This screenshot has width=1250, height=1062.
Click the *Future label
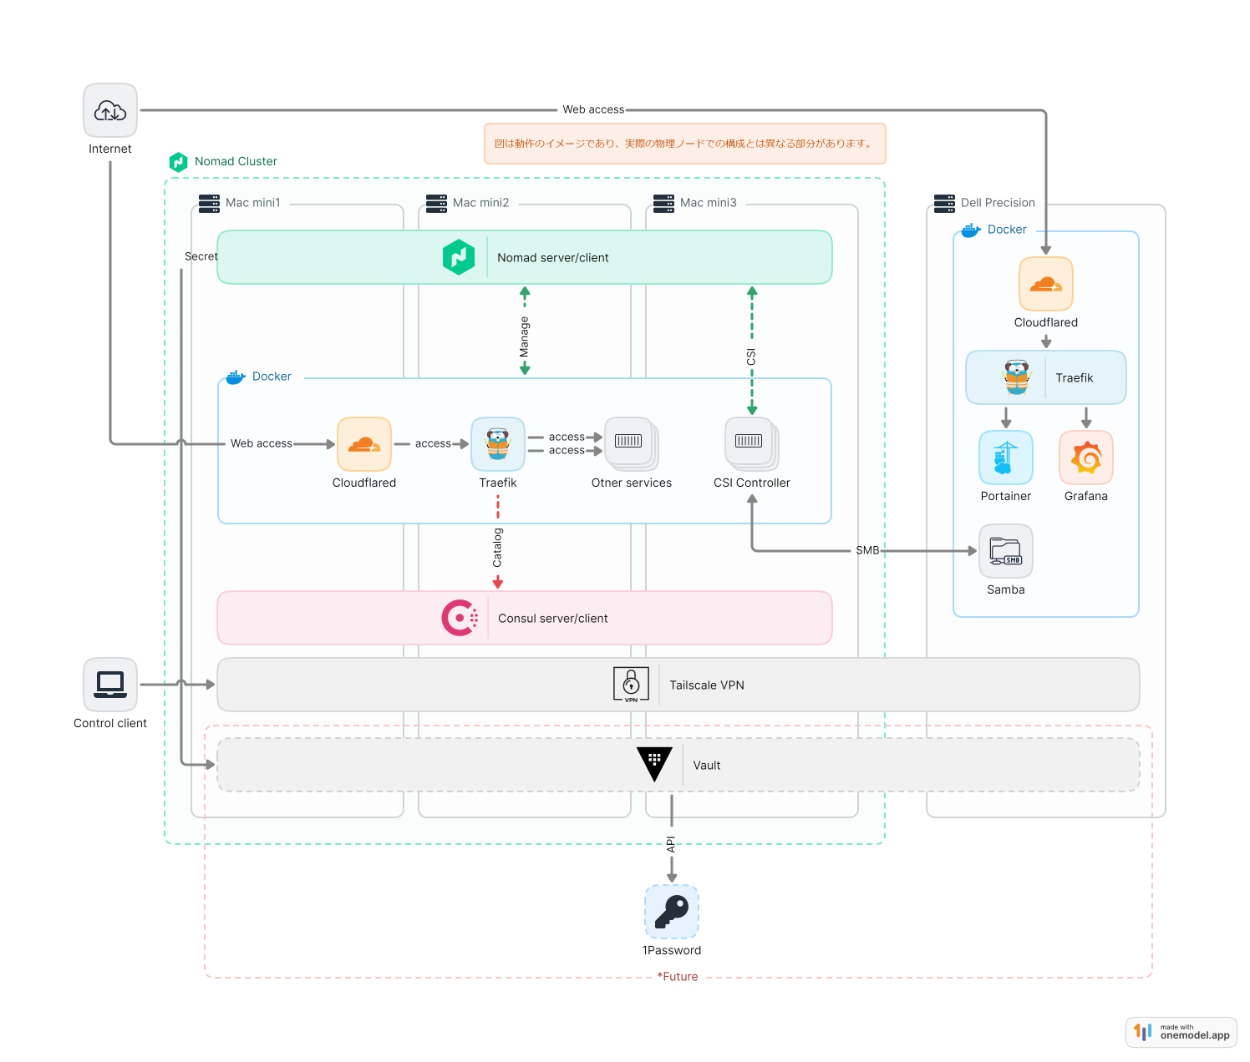coord(678,977)
